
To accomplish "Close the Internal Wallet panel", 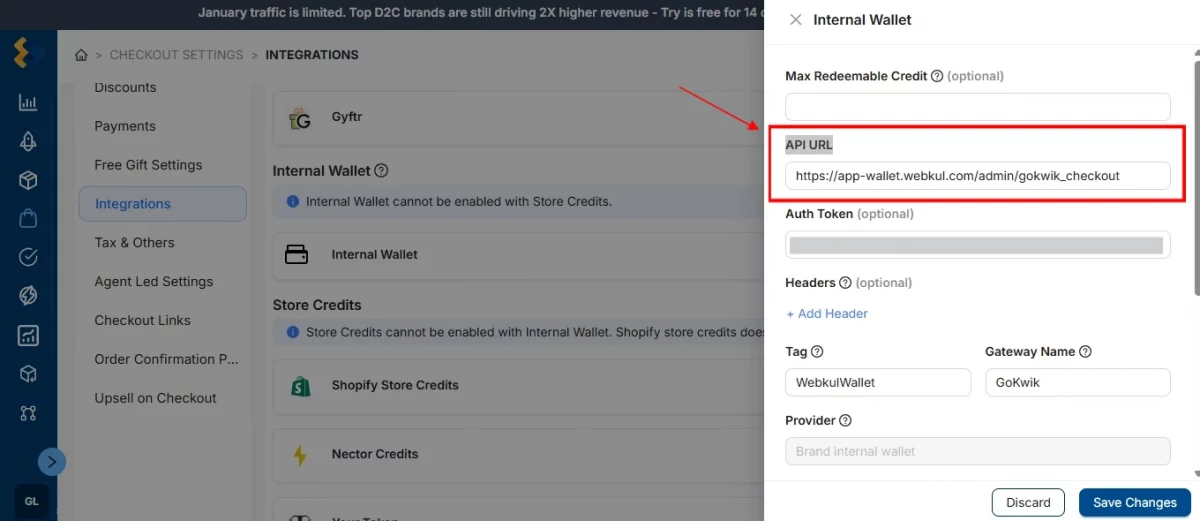I will (796, 20).
